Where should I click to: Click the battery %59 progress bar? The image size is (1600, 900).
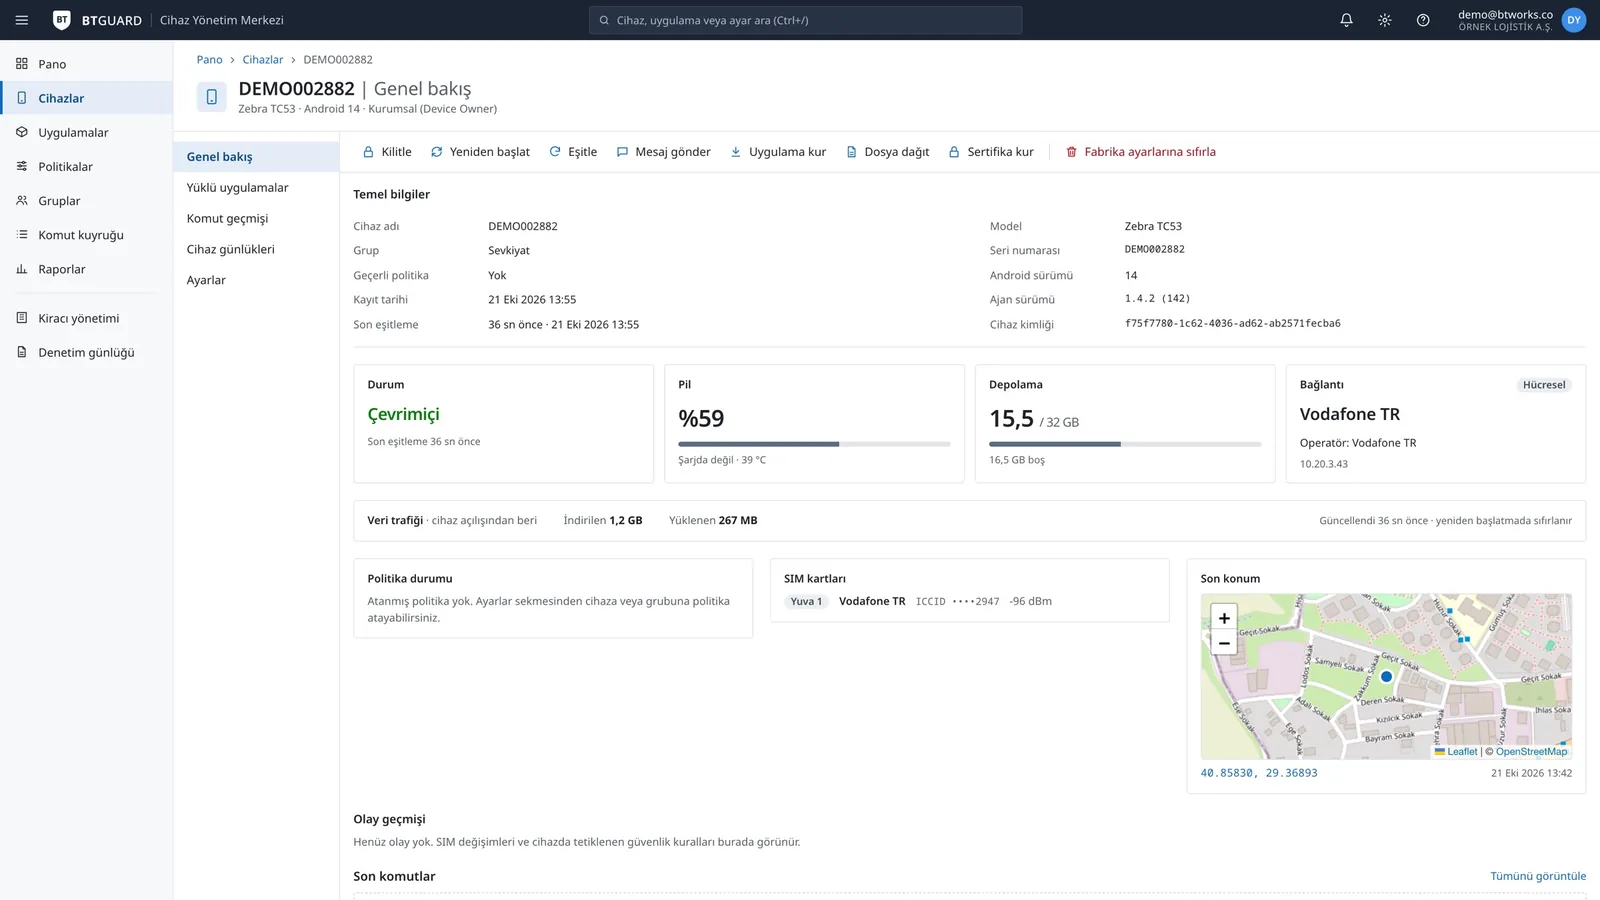(814, 444)
